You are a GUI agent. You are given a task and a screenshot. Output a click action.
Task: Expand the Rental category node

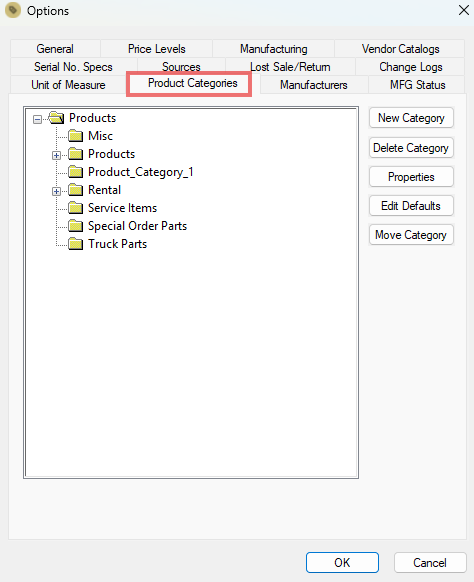(56, 192)
